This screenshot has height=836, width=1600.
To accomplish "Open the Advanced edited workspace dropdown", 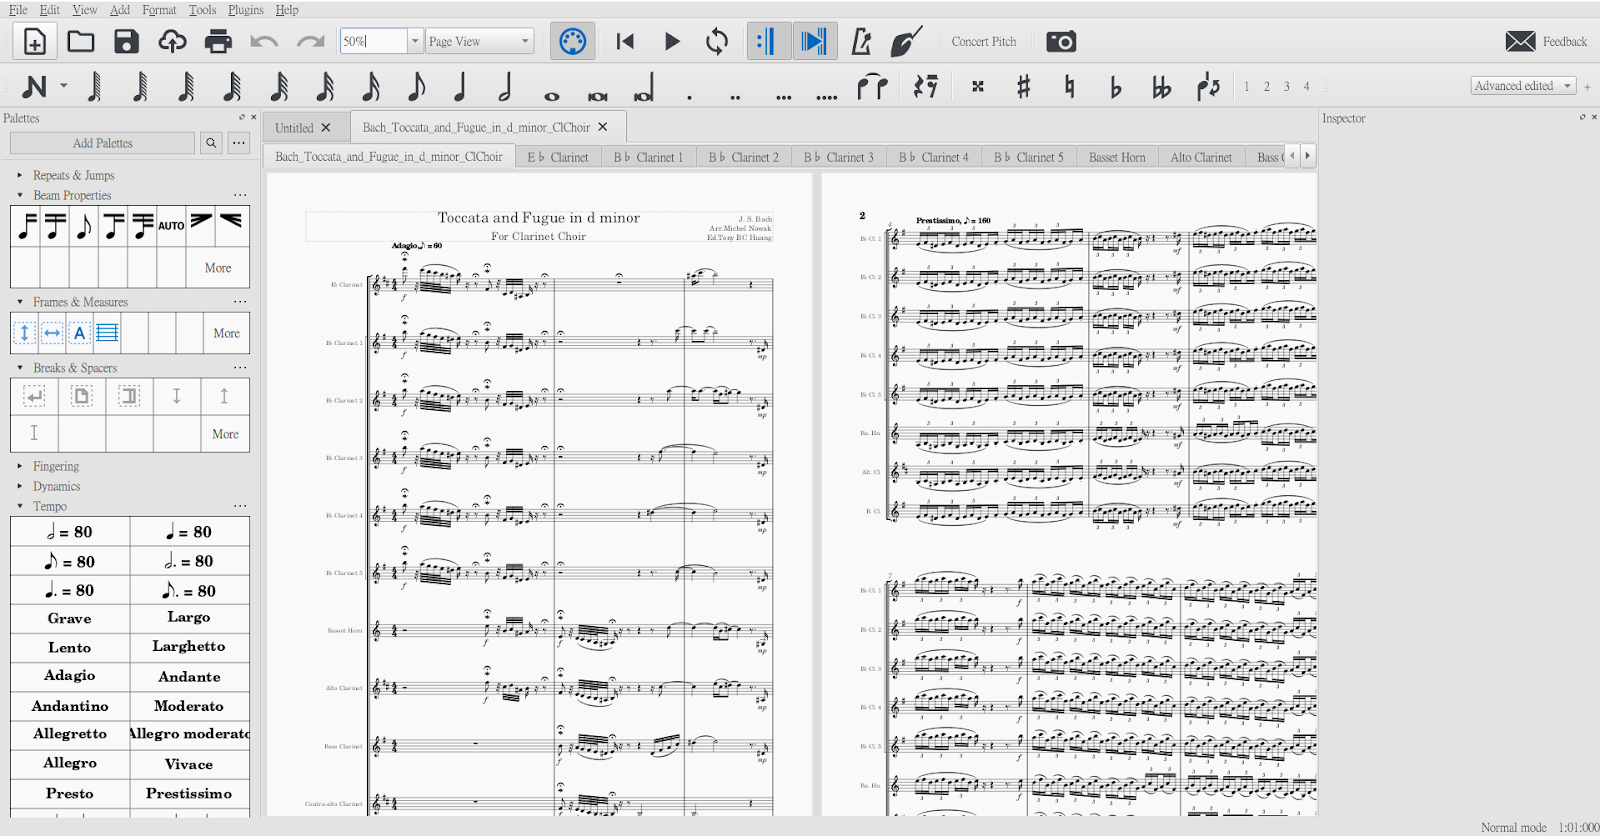I will click(1524, 86).
